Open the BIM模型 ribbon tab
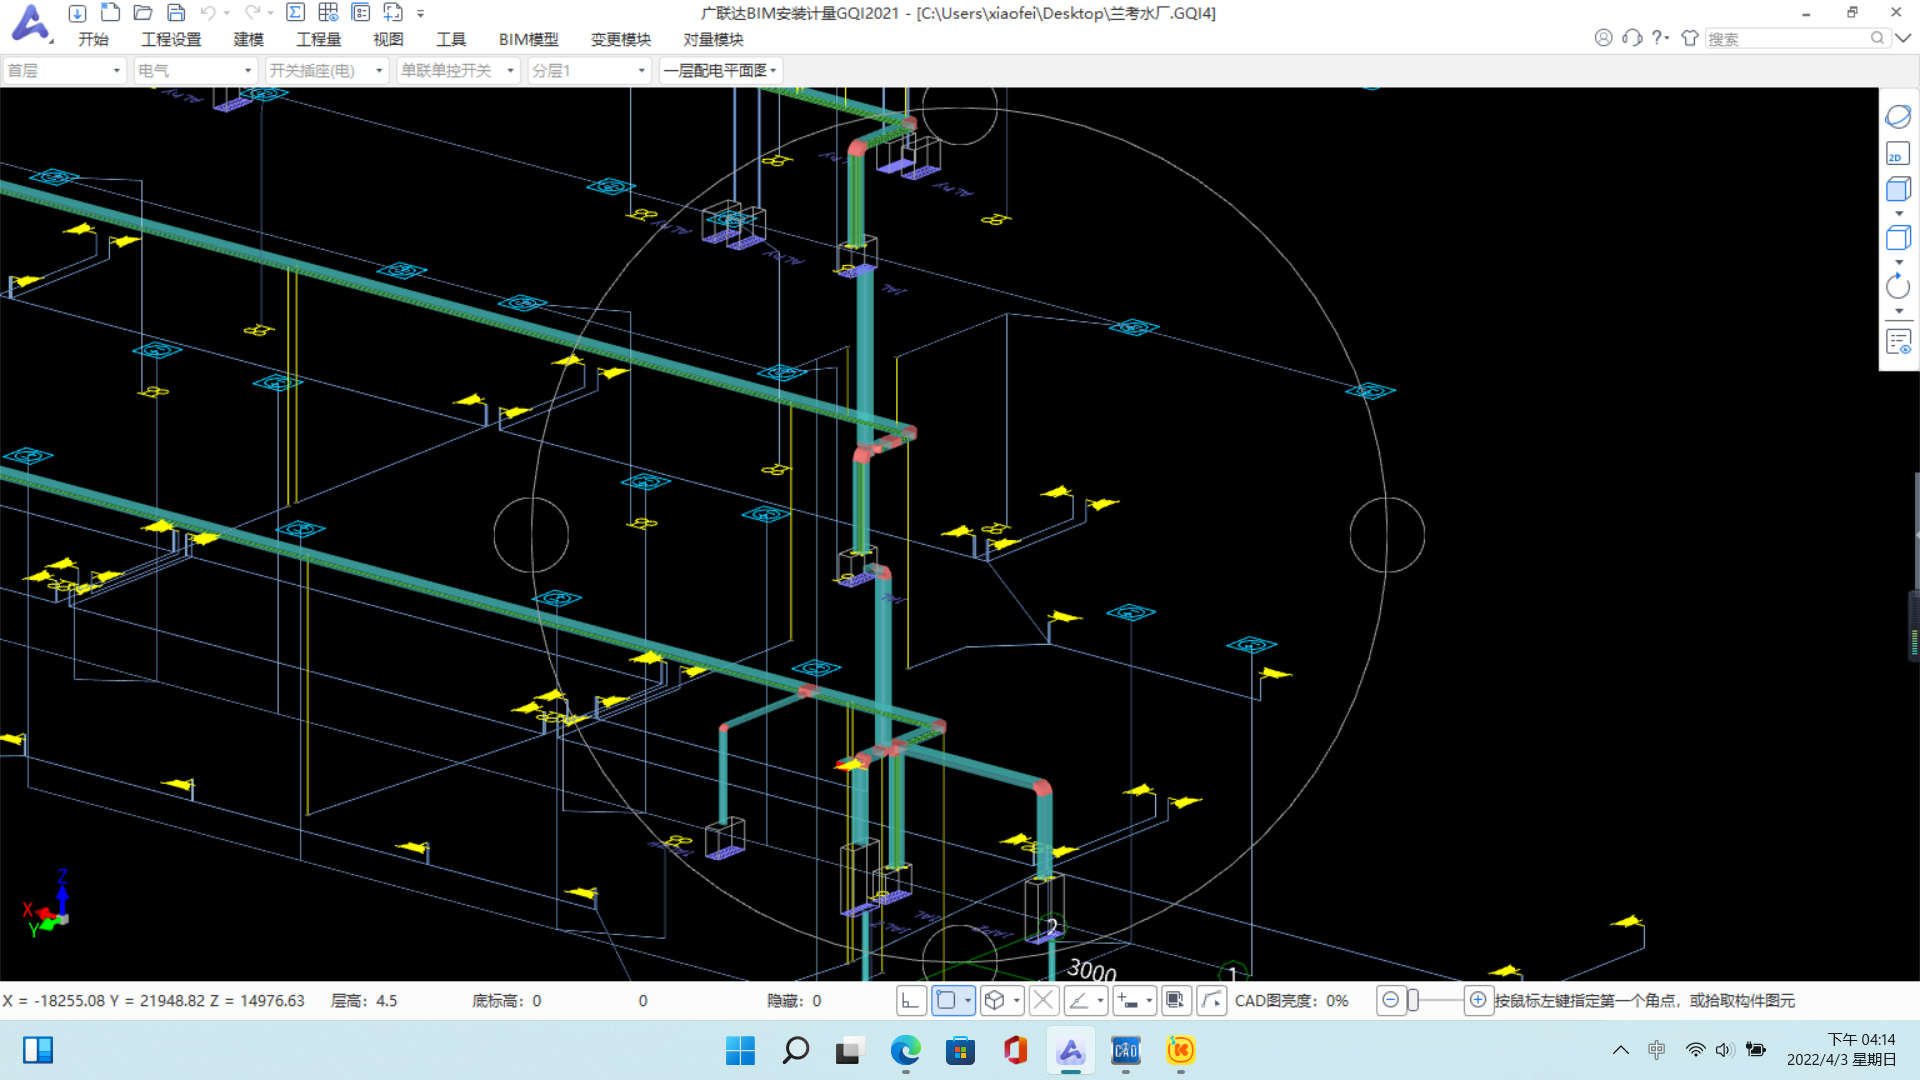This screenshot has height=1080, width=1920. point(528,39)
